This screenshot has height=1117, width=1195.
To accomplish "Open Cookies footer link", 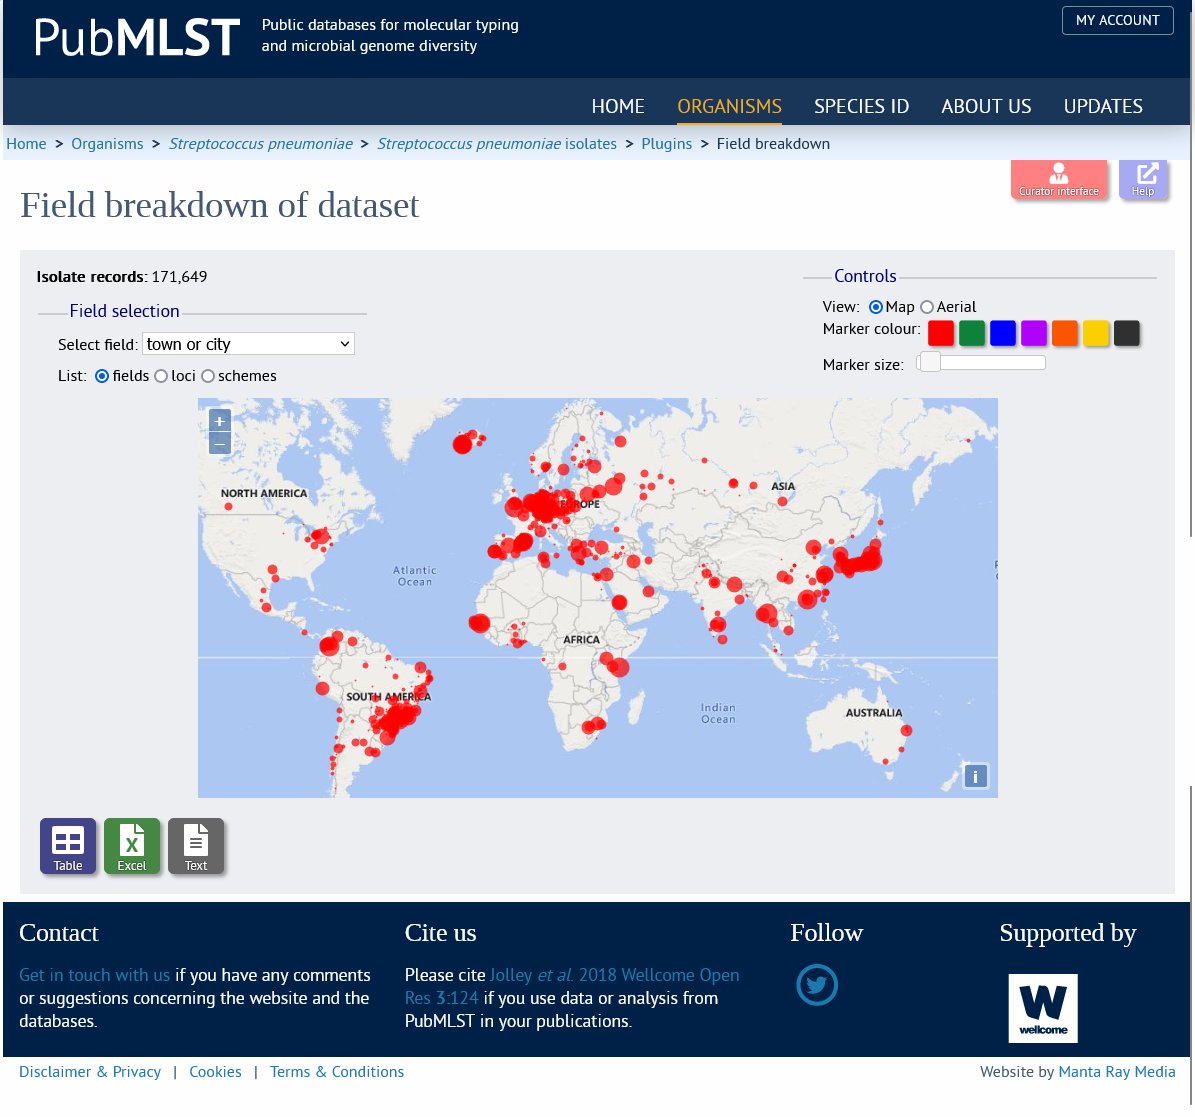I will (x=215, y=1072).
